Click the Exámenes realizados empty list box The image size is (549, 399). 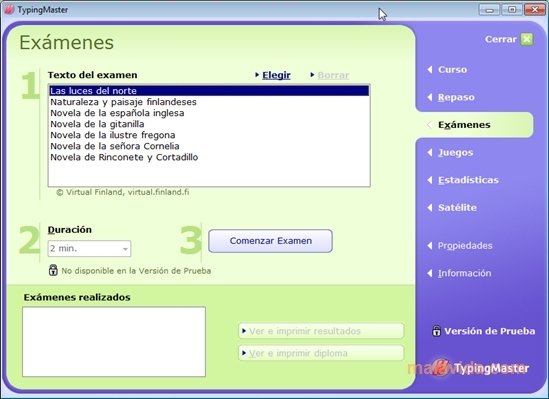coord(114,342)
